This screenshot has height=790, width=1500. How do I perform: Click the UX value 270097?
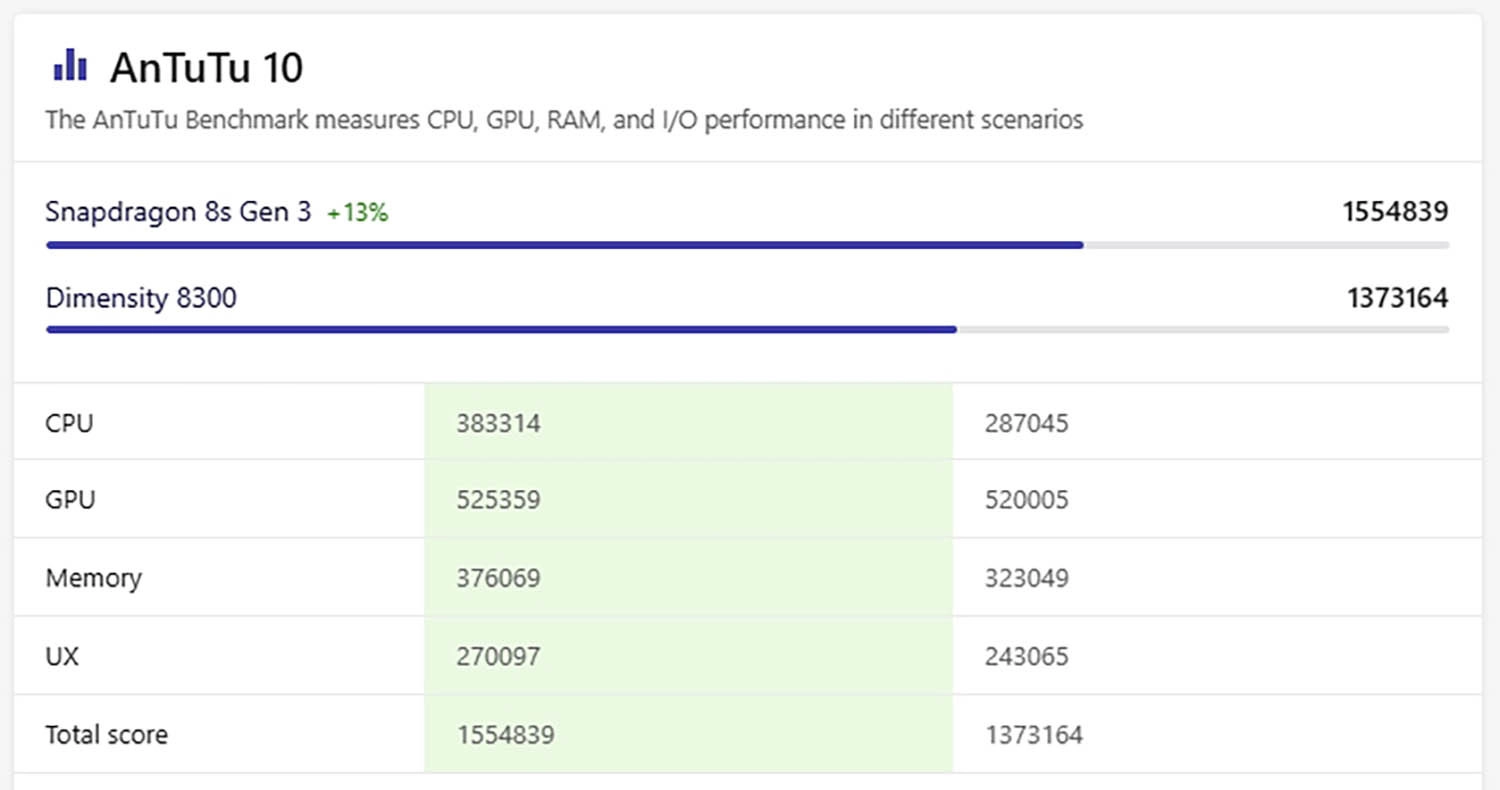point(498,657)
